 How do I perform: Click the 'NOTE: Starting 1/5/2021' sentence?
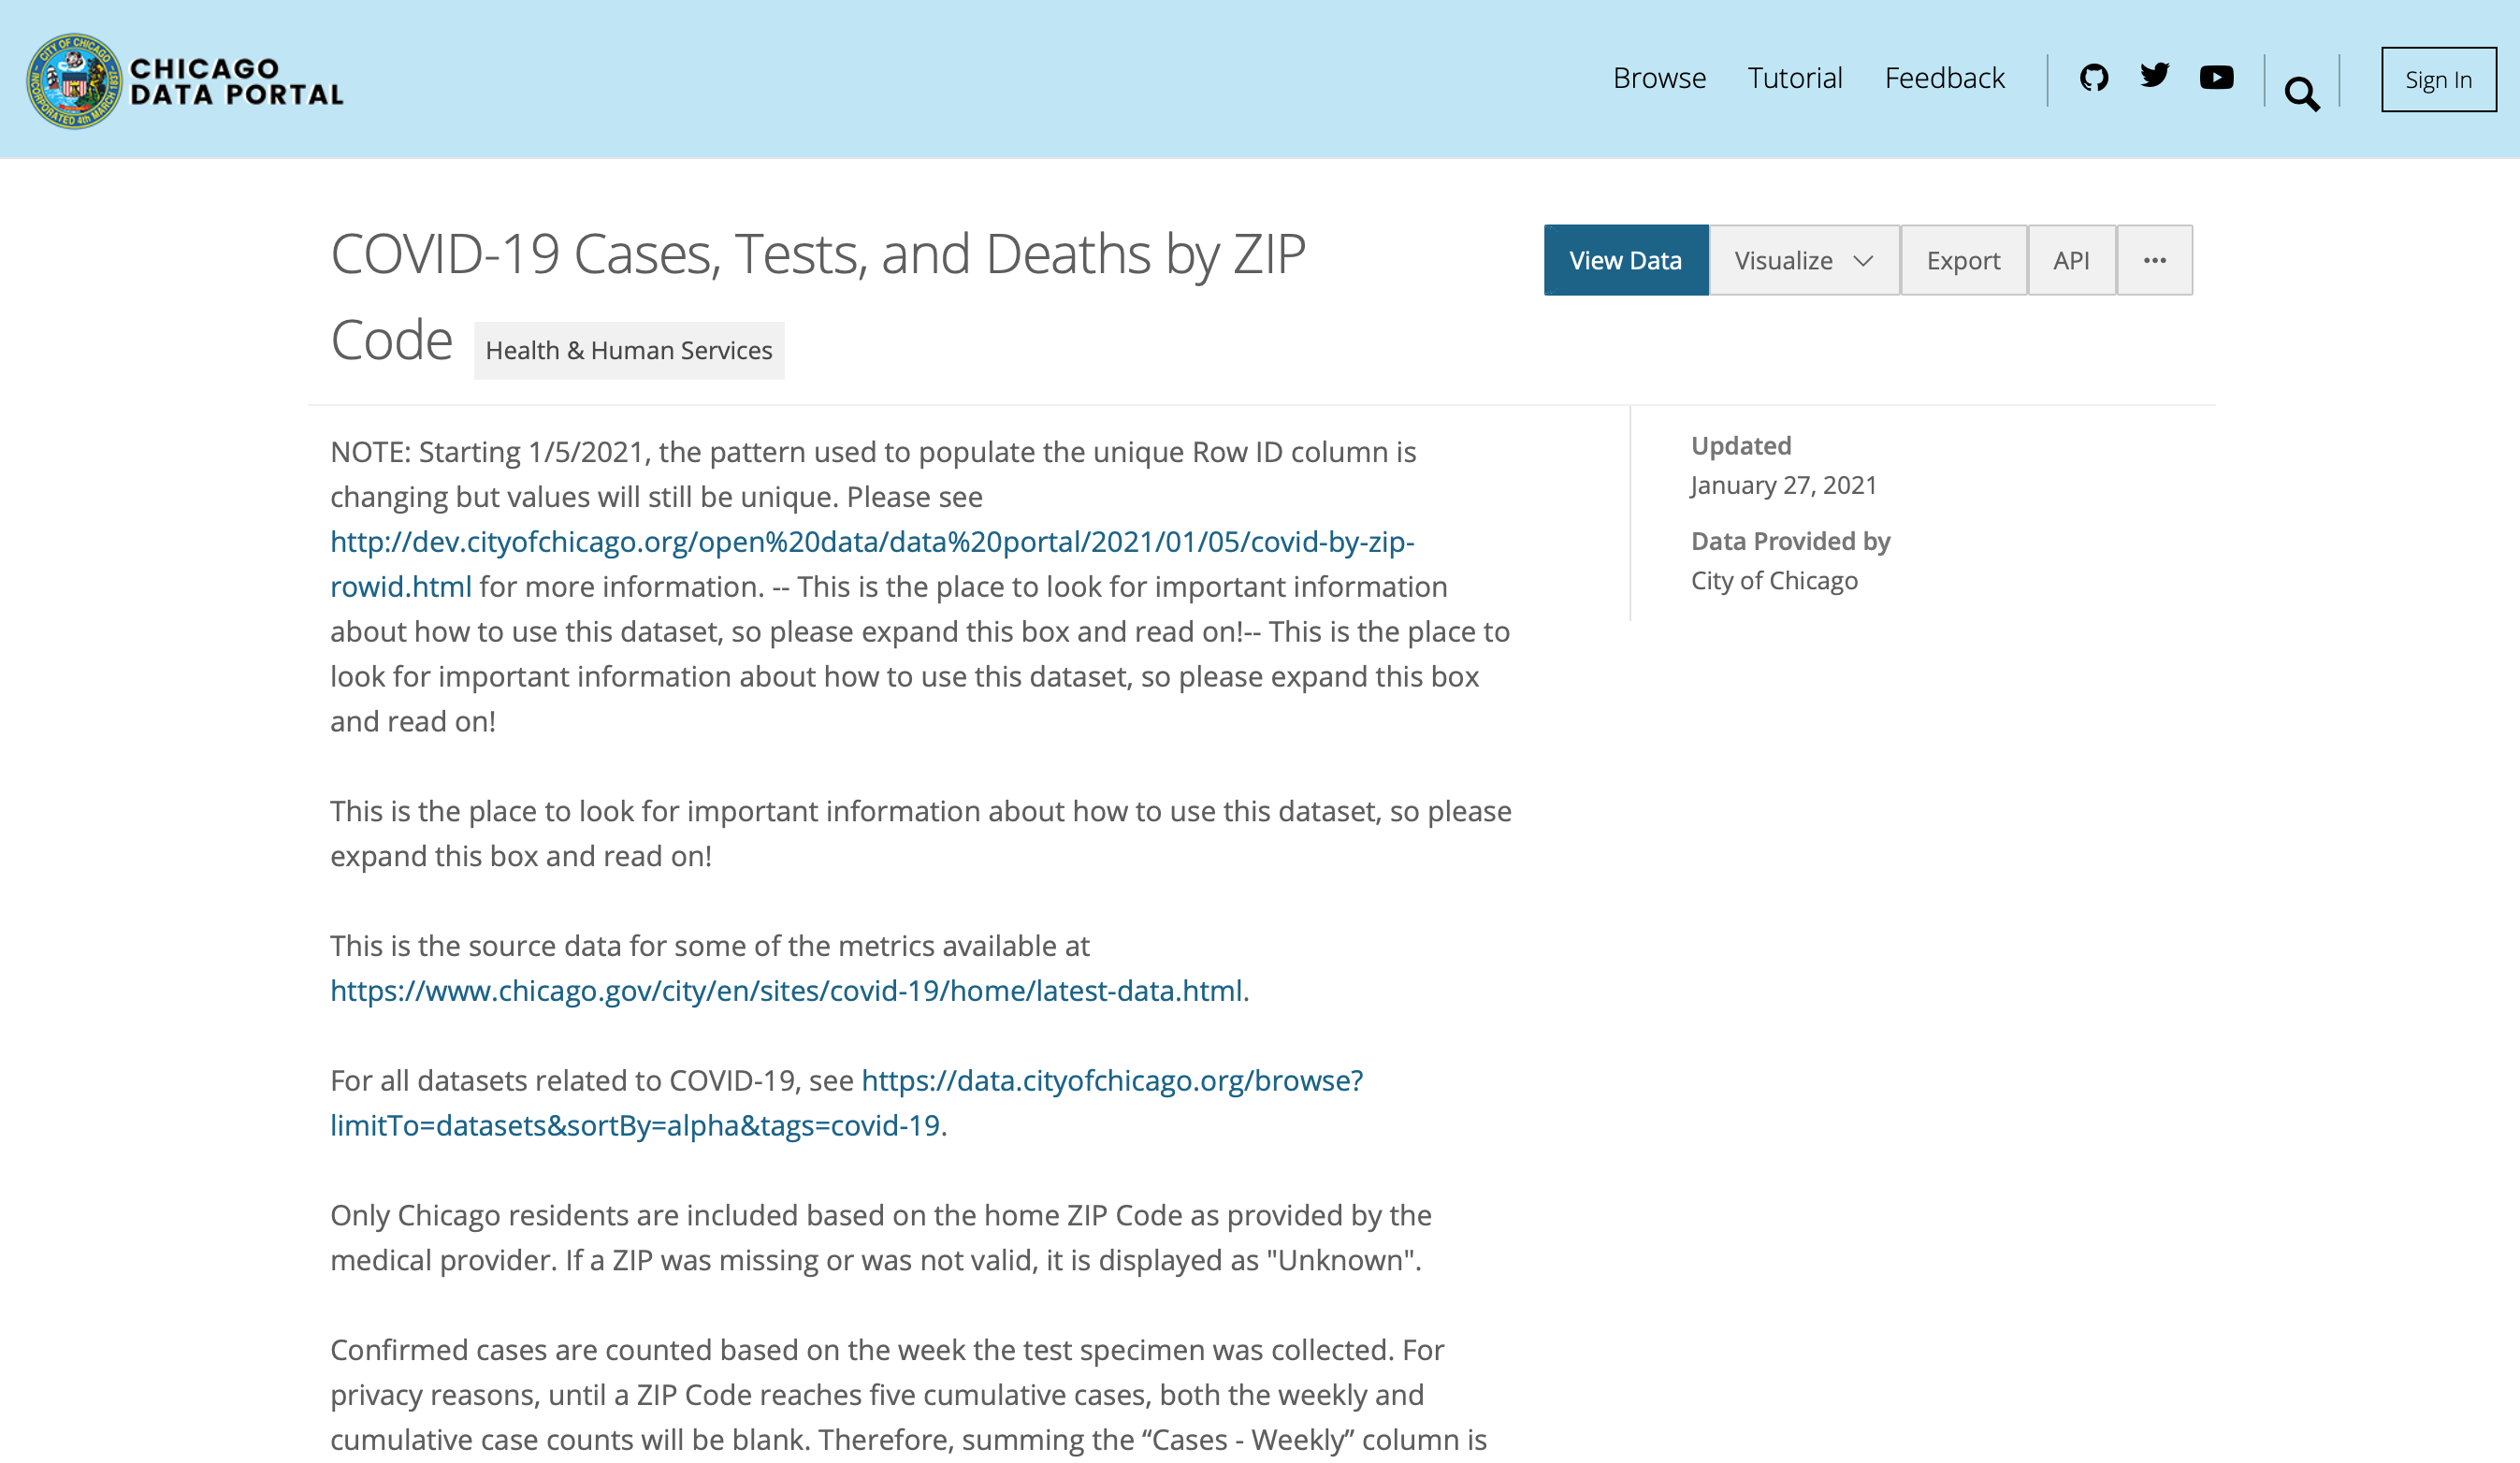pos(872,474)
